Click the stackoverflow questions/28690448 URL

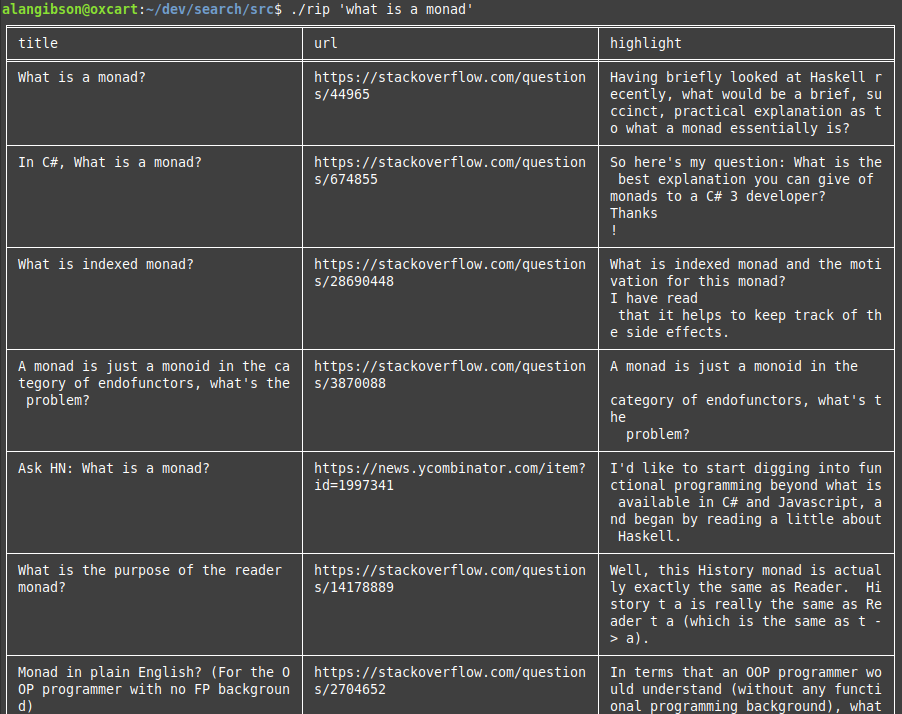click(450, 273)
